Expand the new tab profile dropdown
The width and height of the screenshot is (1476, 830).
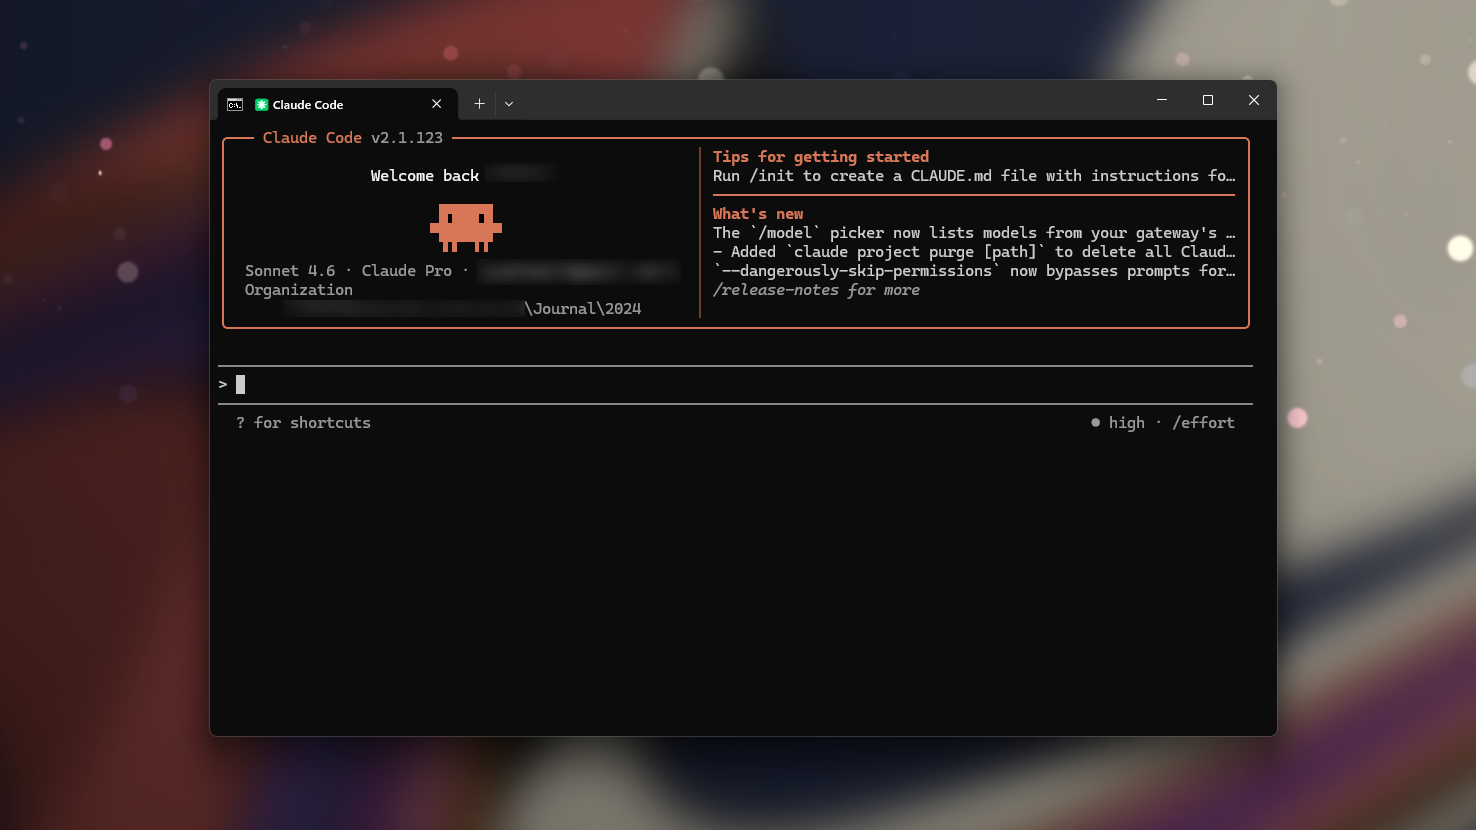click(x=509, y=104)
